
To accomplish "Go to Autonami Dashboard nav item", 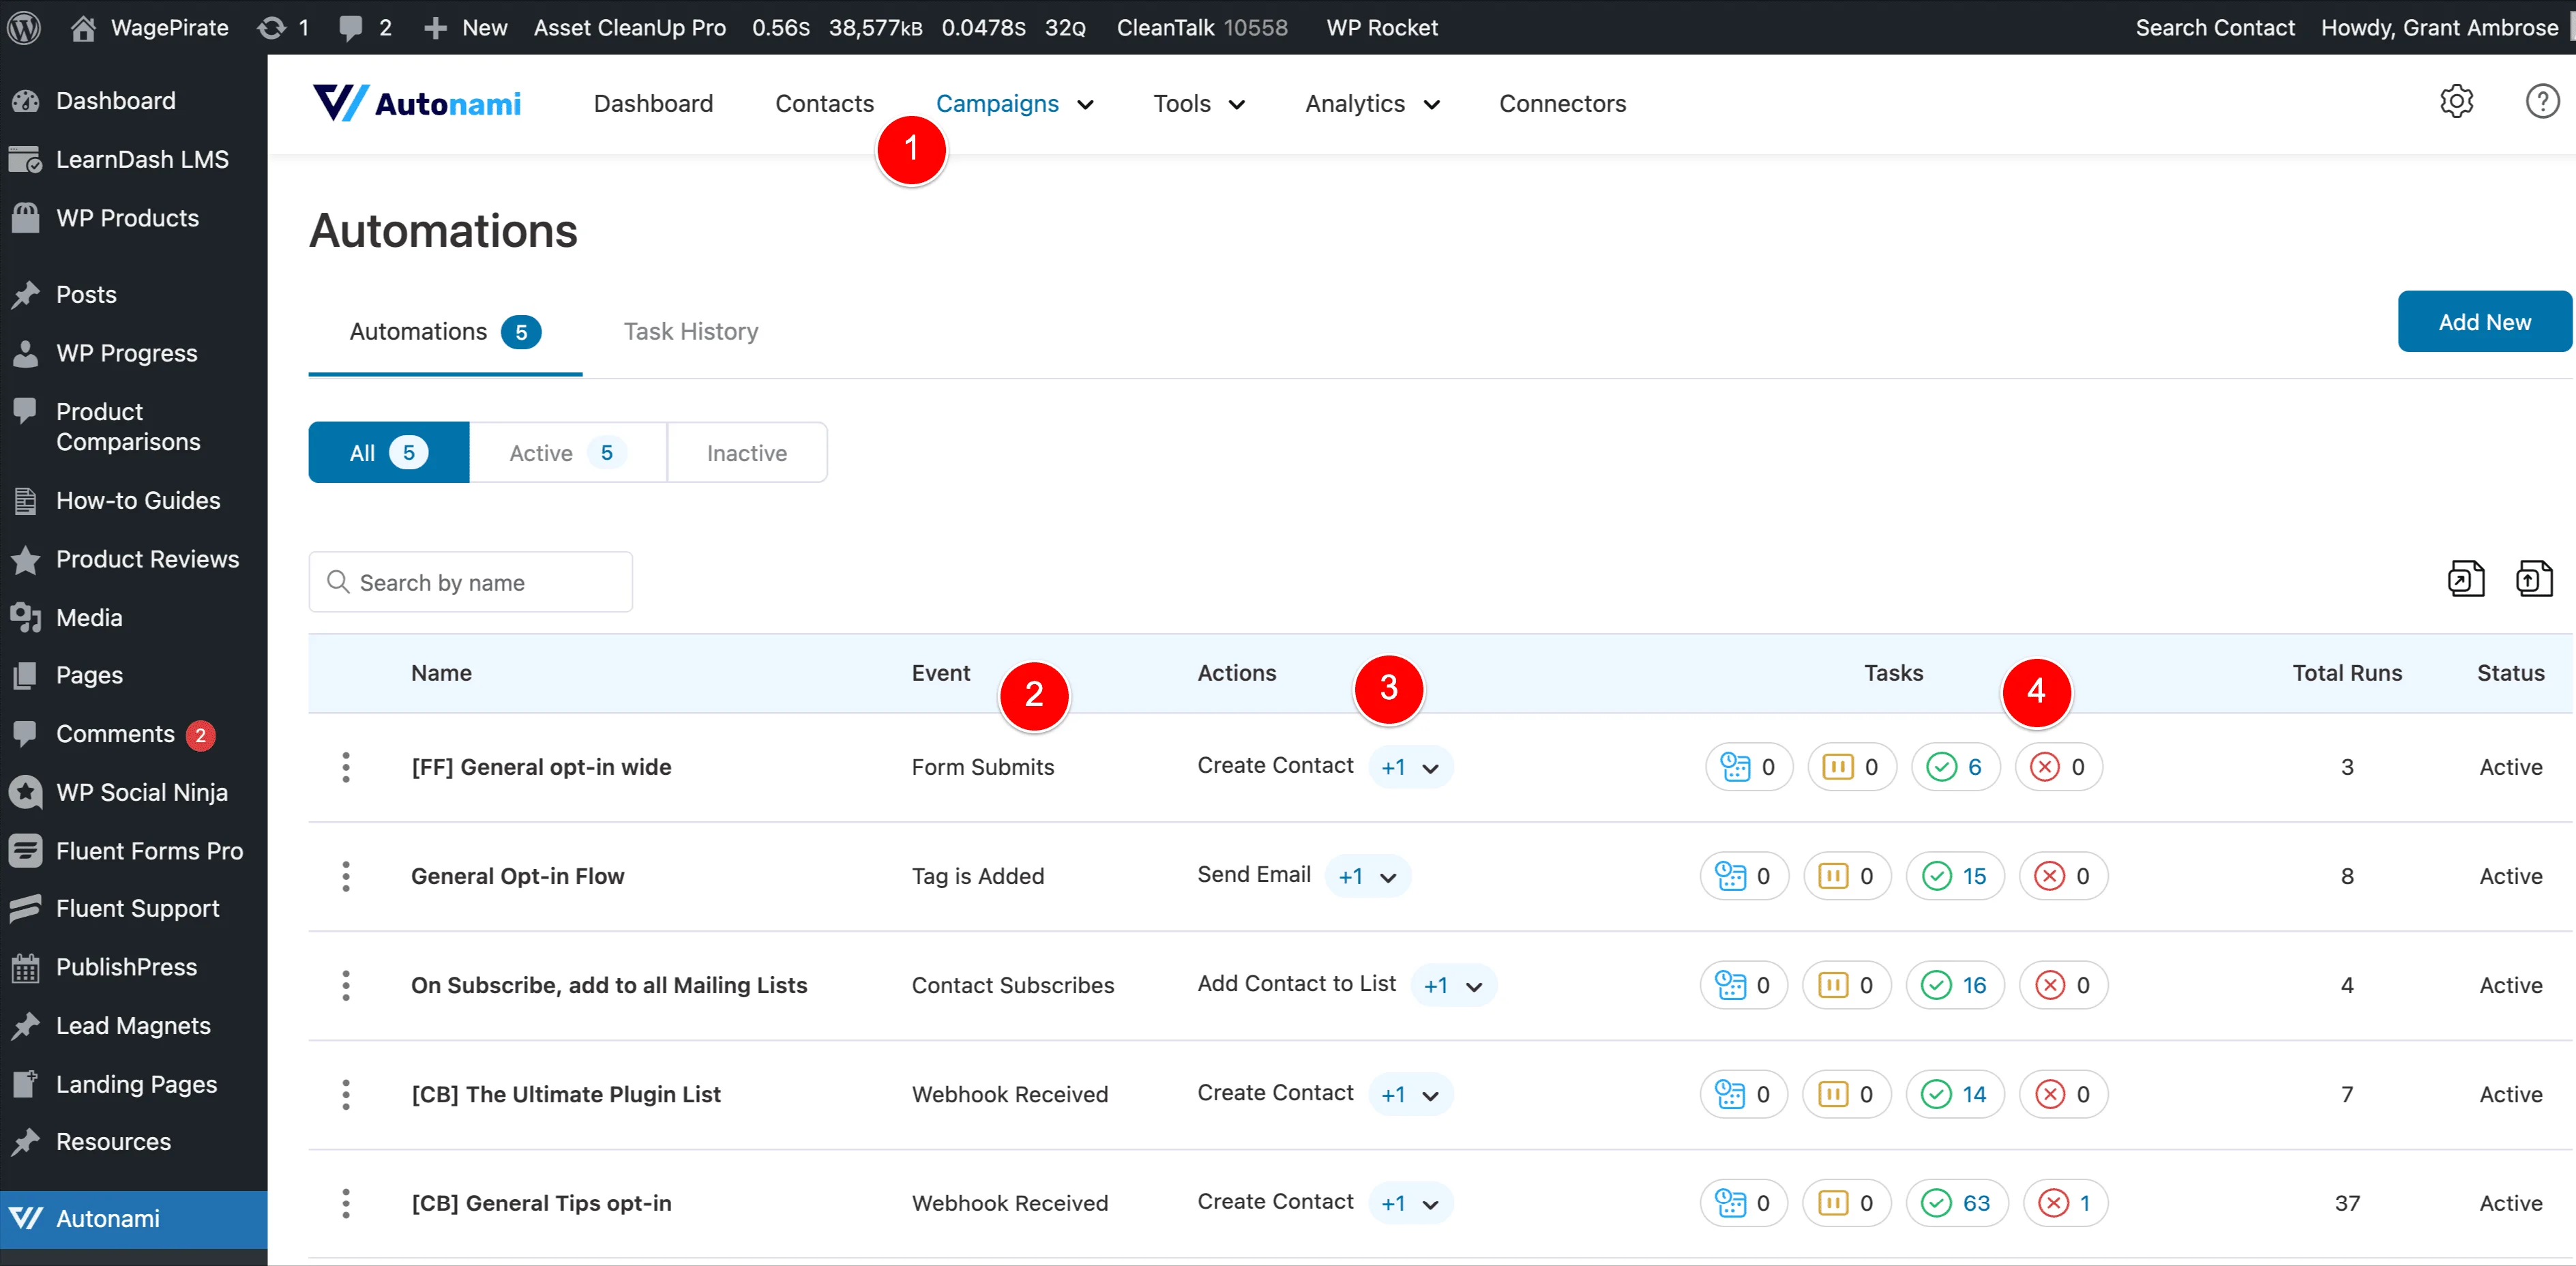I will tap(653, 103).
